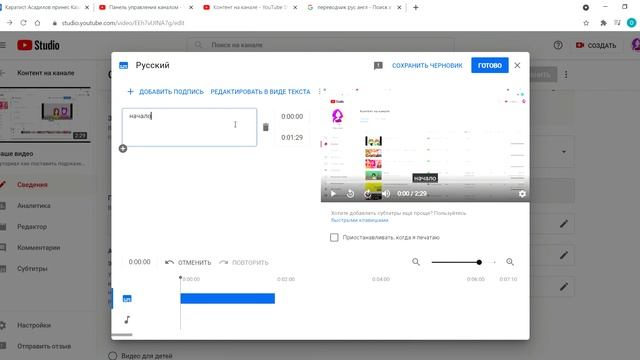Open the preview player settings gear

coord(522,194)
